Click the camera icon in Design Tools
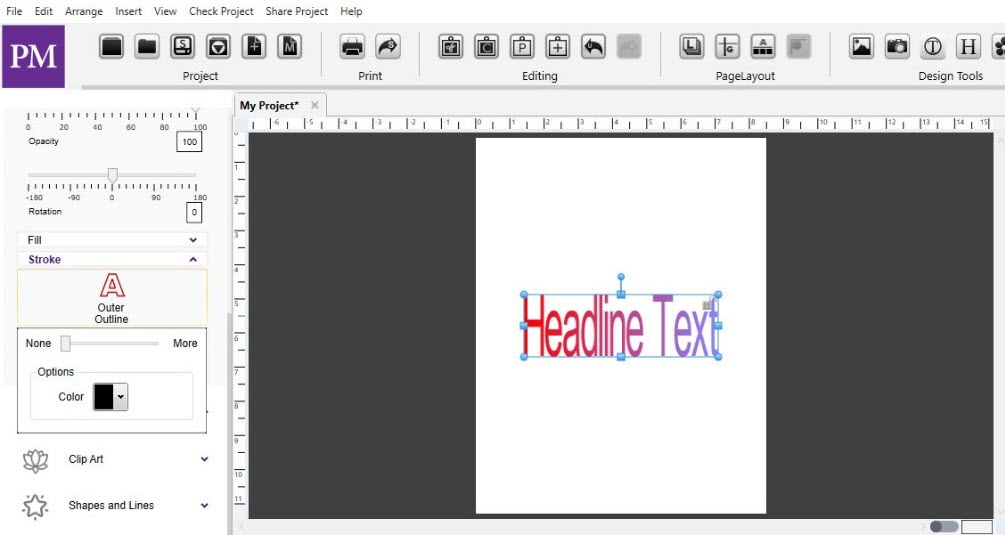Screen dimensions: 1005x535 click(897, 47)
